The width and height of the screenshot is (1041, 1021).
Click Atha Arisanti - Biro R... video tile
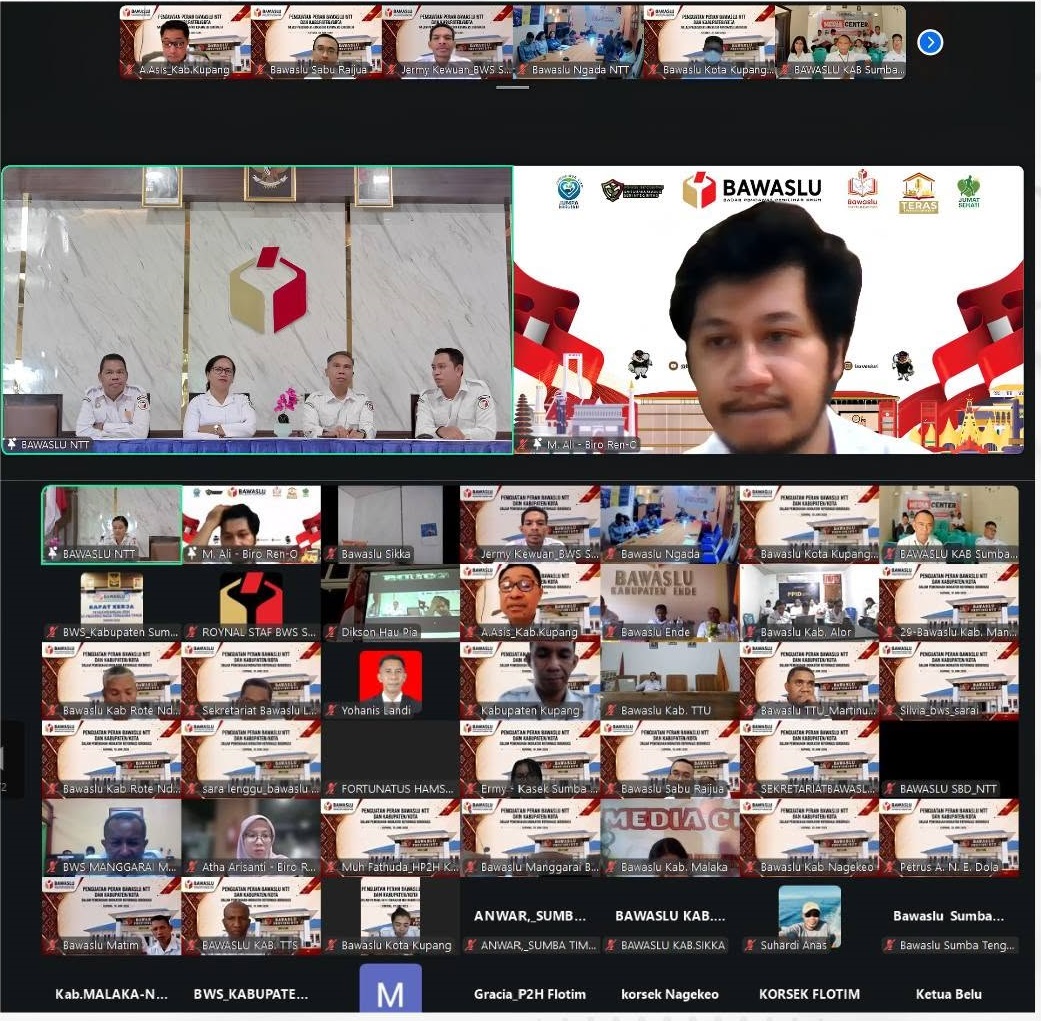251,838
